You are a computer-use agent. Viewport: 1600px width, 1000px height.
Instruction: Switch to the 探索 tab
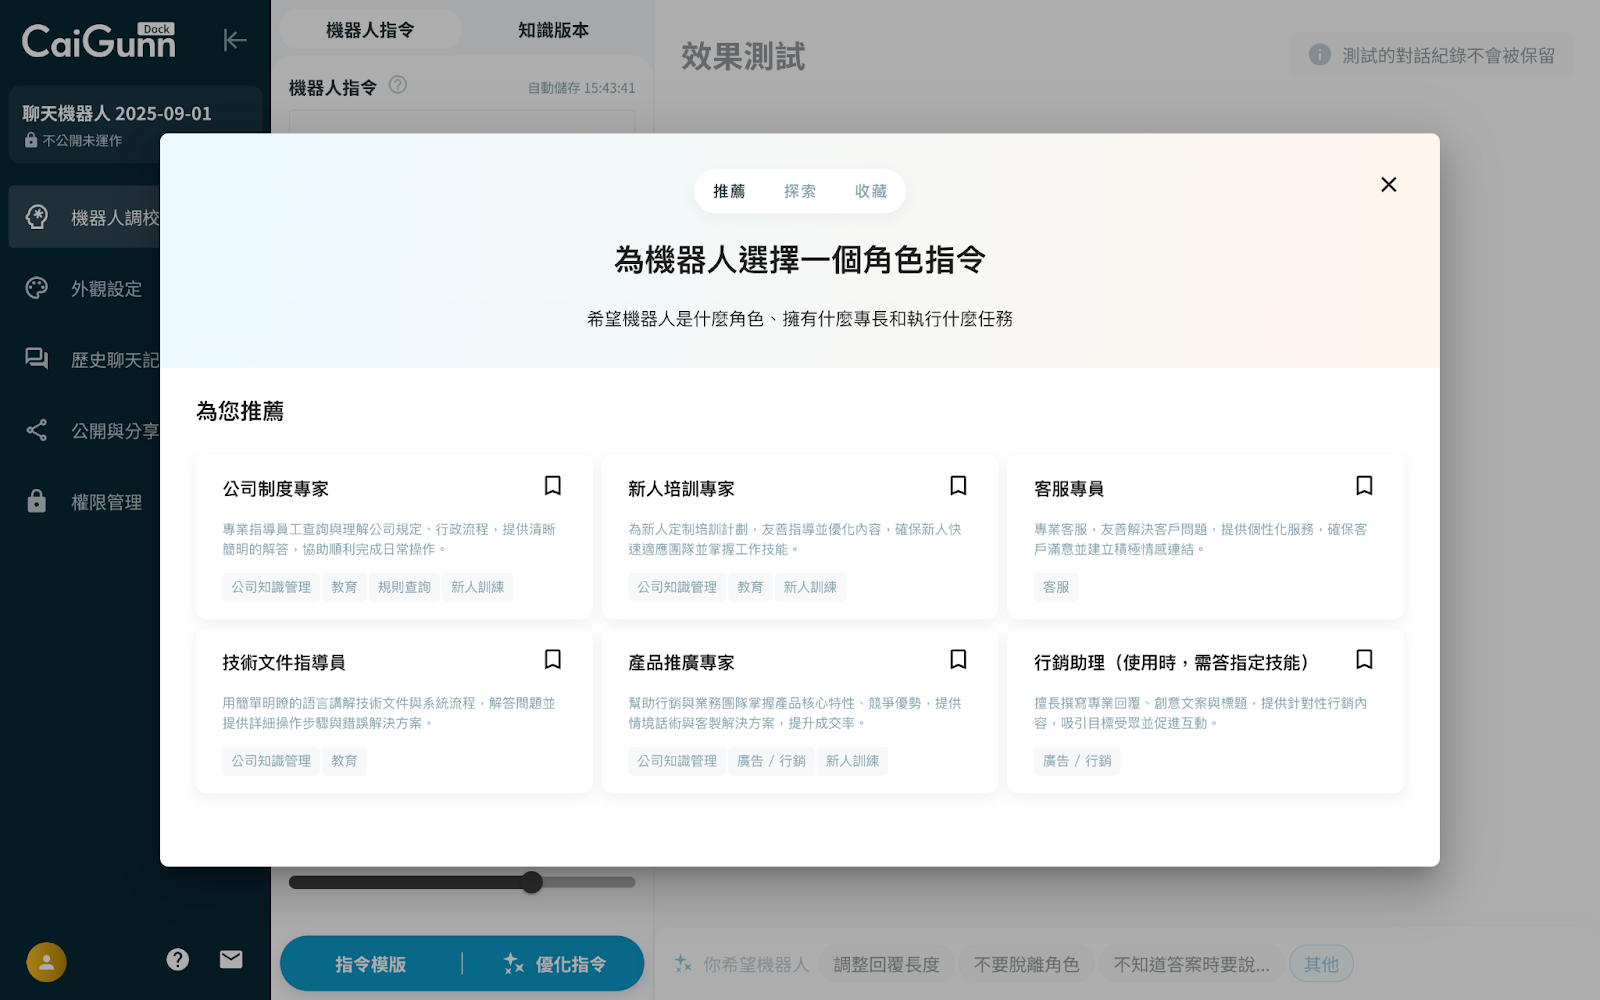point(799,191)
